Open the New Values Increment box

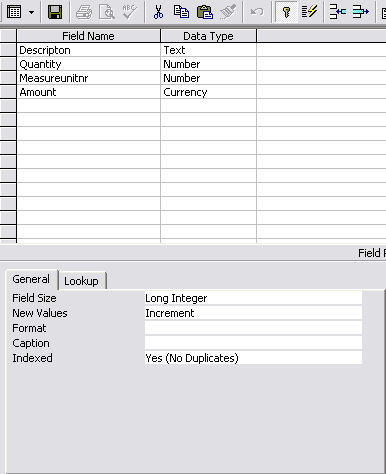click(x=253, y=313)
